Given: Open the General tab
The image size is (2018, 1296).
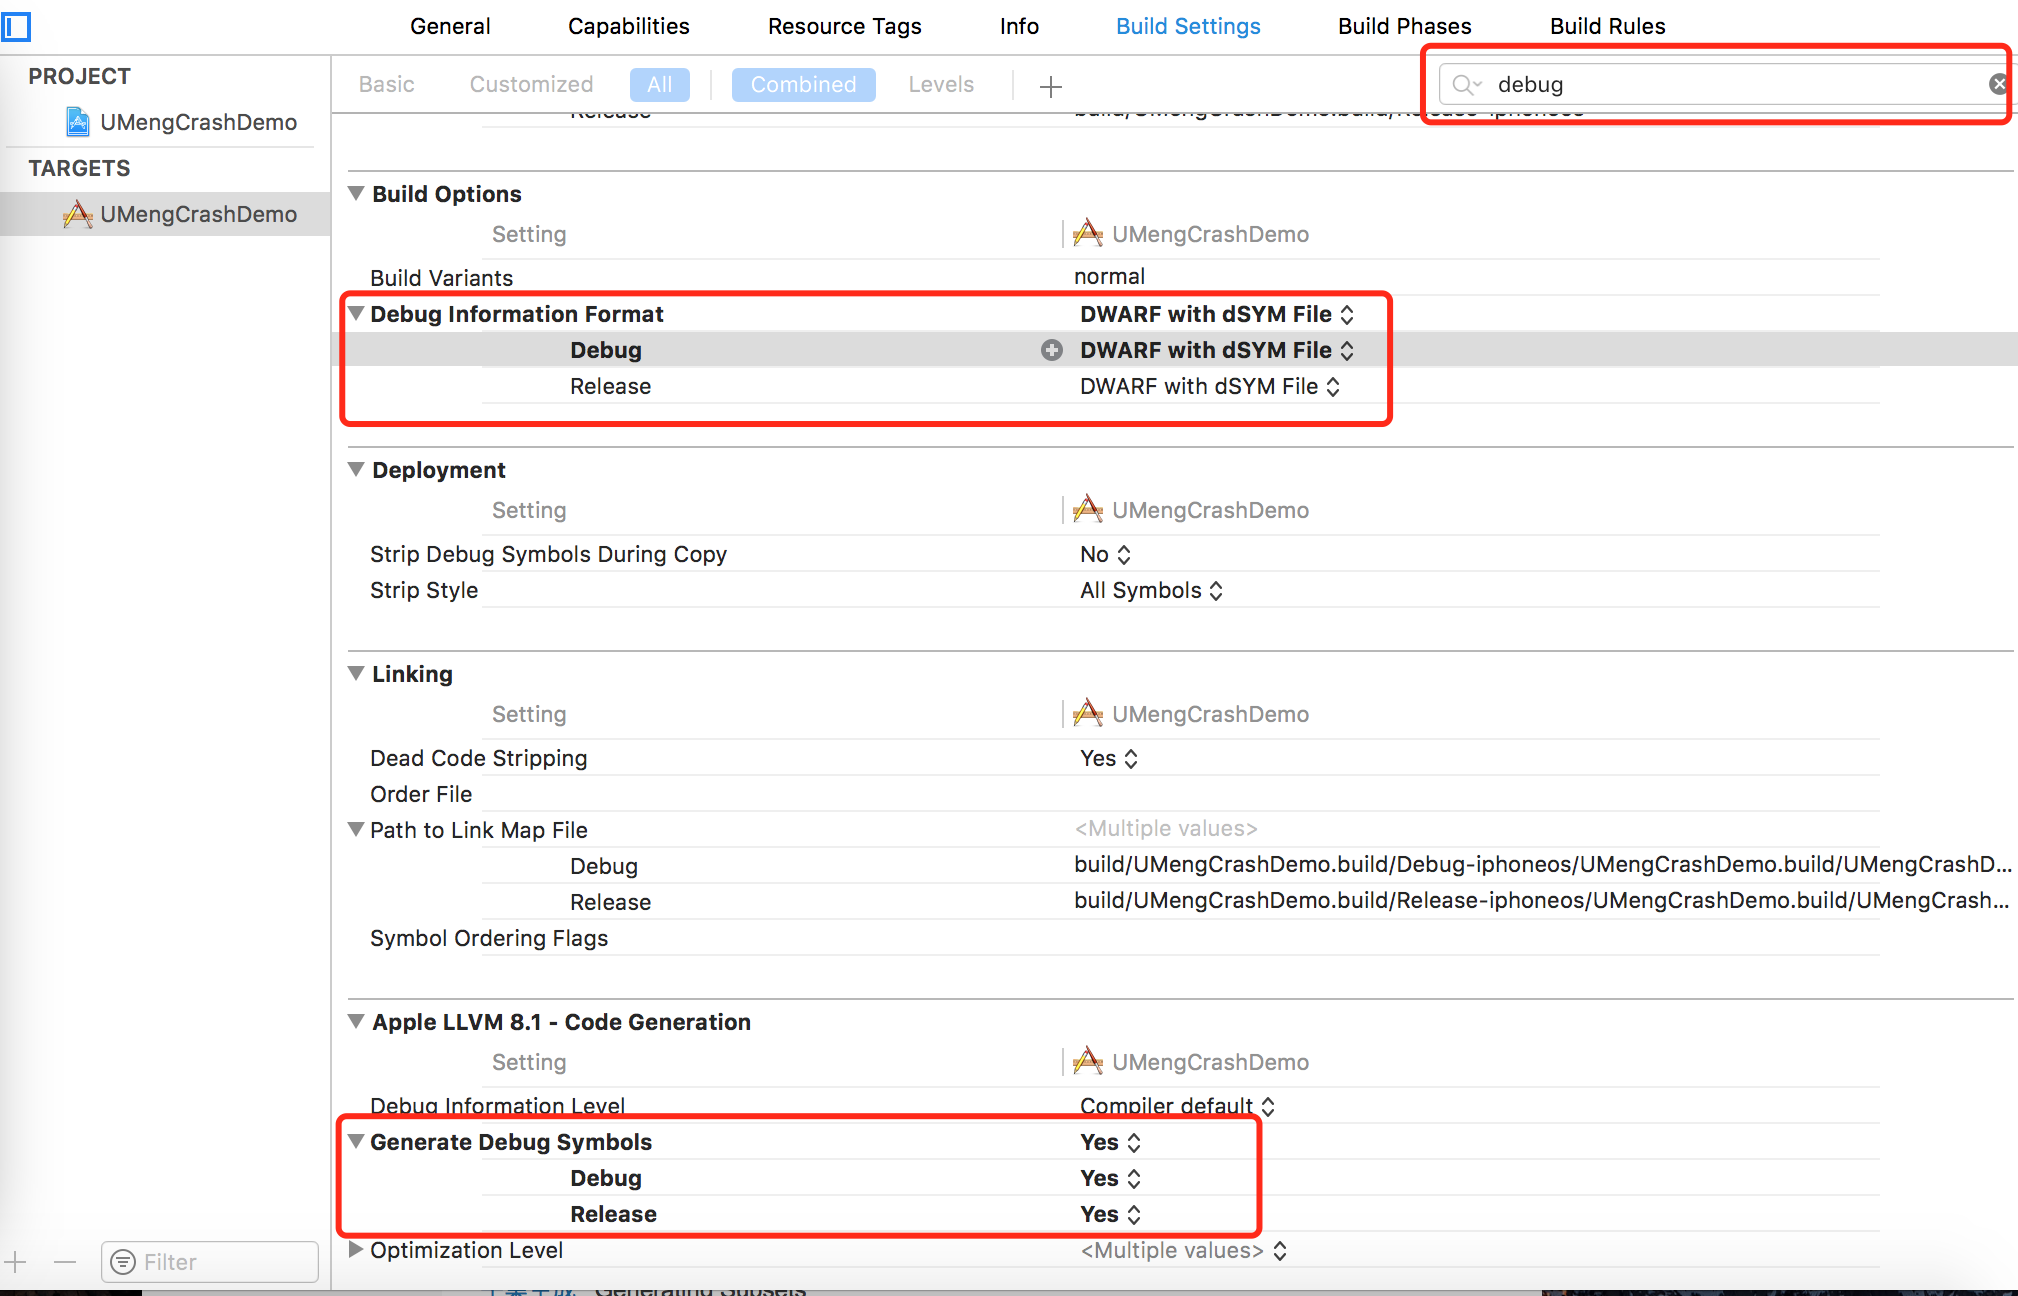Looking at the screenshot, I should click(x=450, y=26).
